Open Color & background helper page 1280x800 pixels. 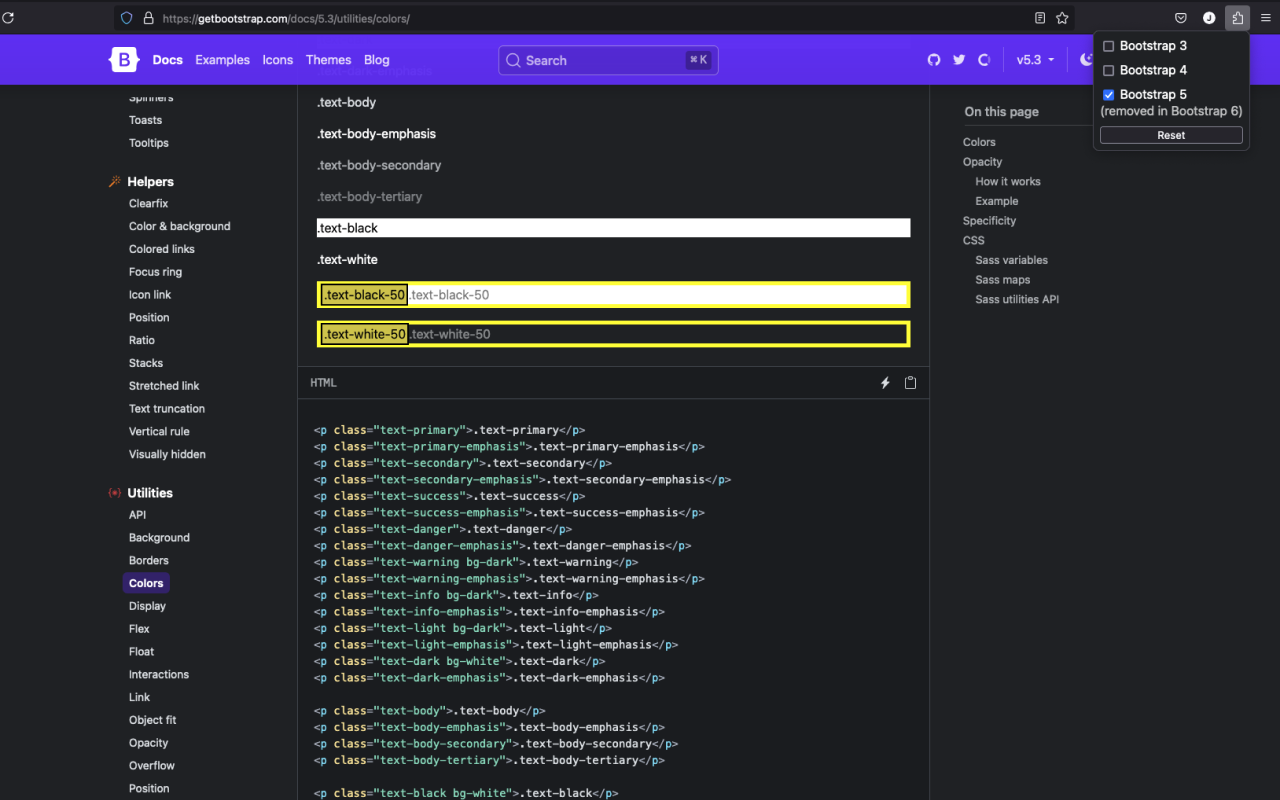[x=180, y=226]
